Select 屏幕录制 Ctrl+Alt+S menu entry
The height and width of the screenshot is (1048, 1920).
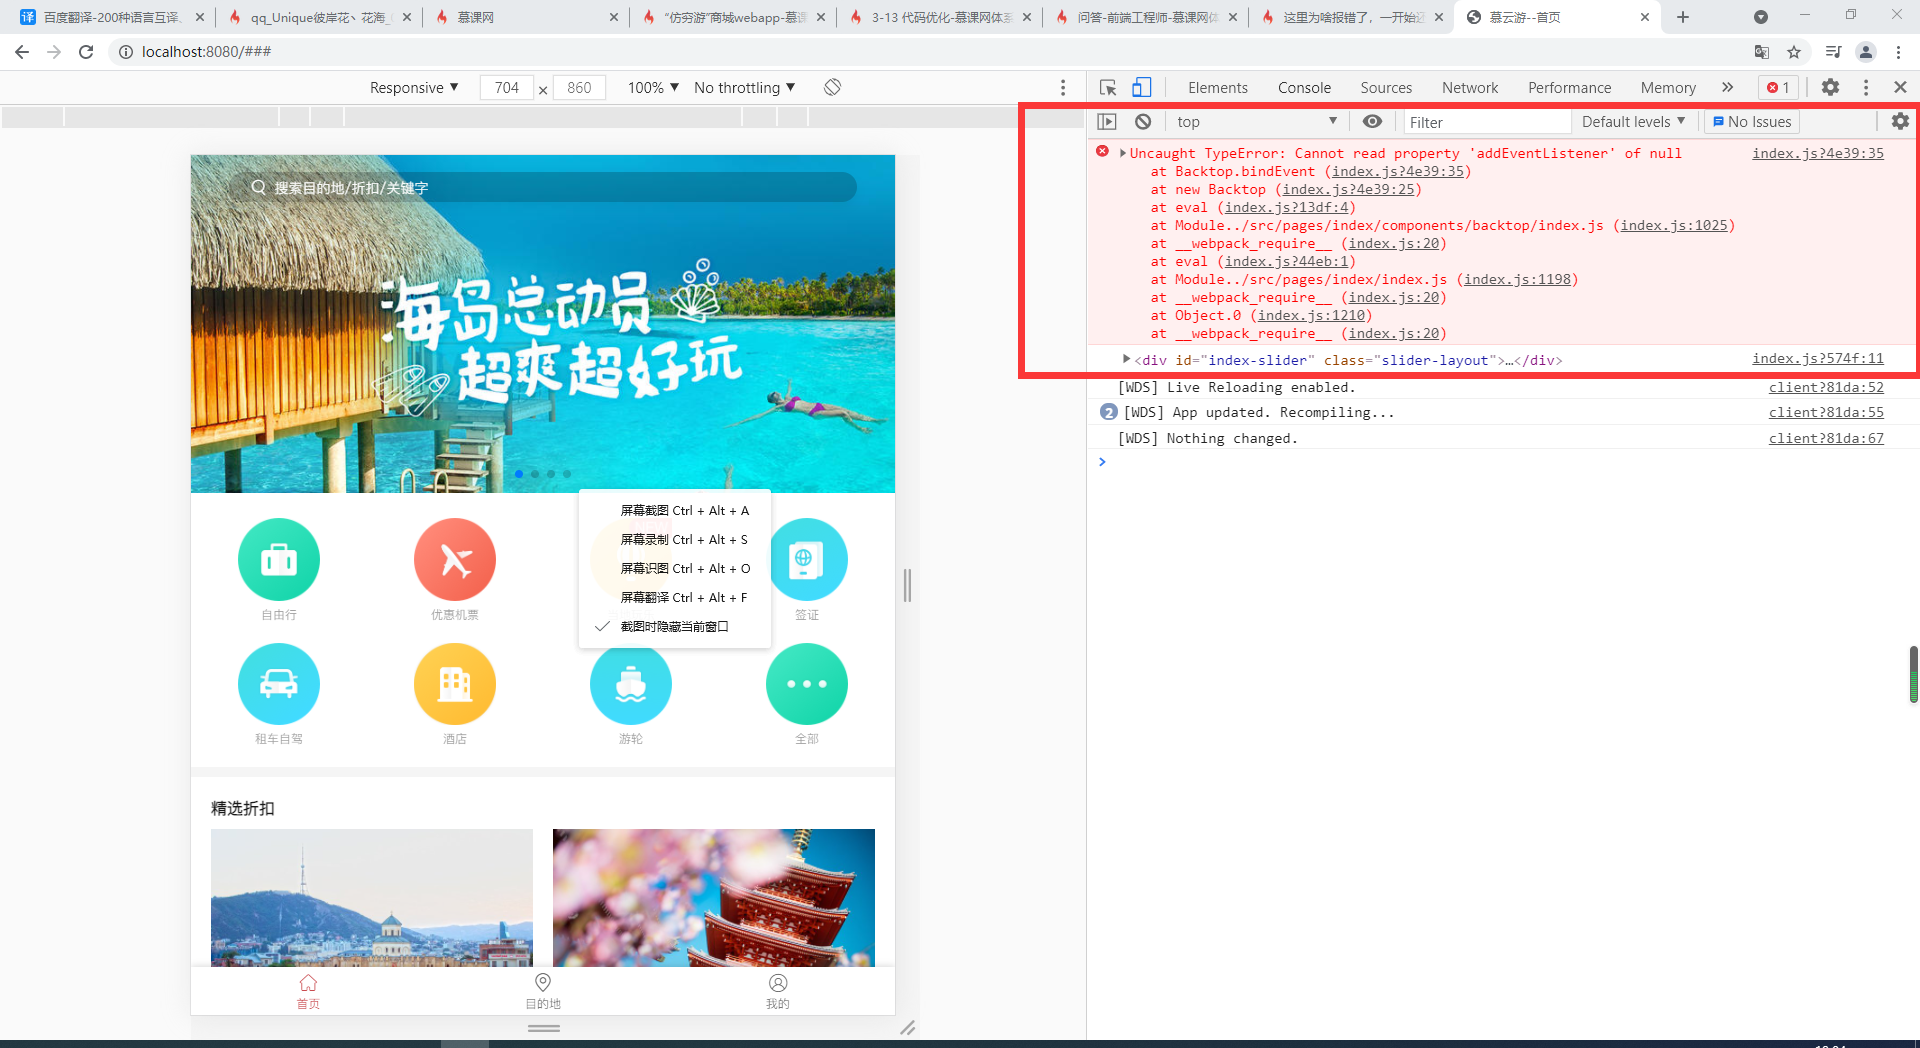pos(675,540)
